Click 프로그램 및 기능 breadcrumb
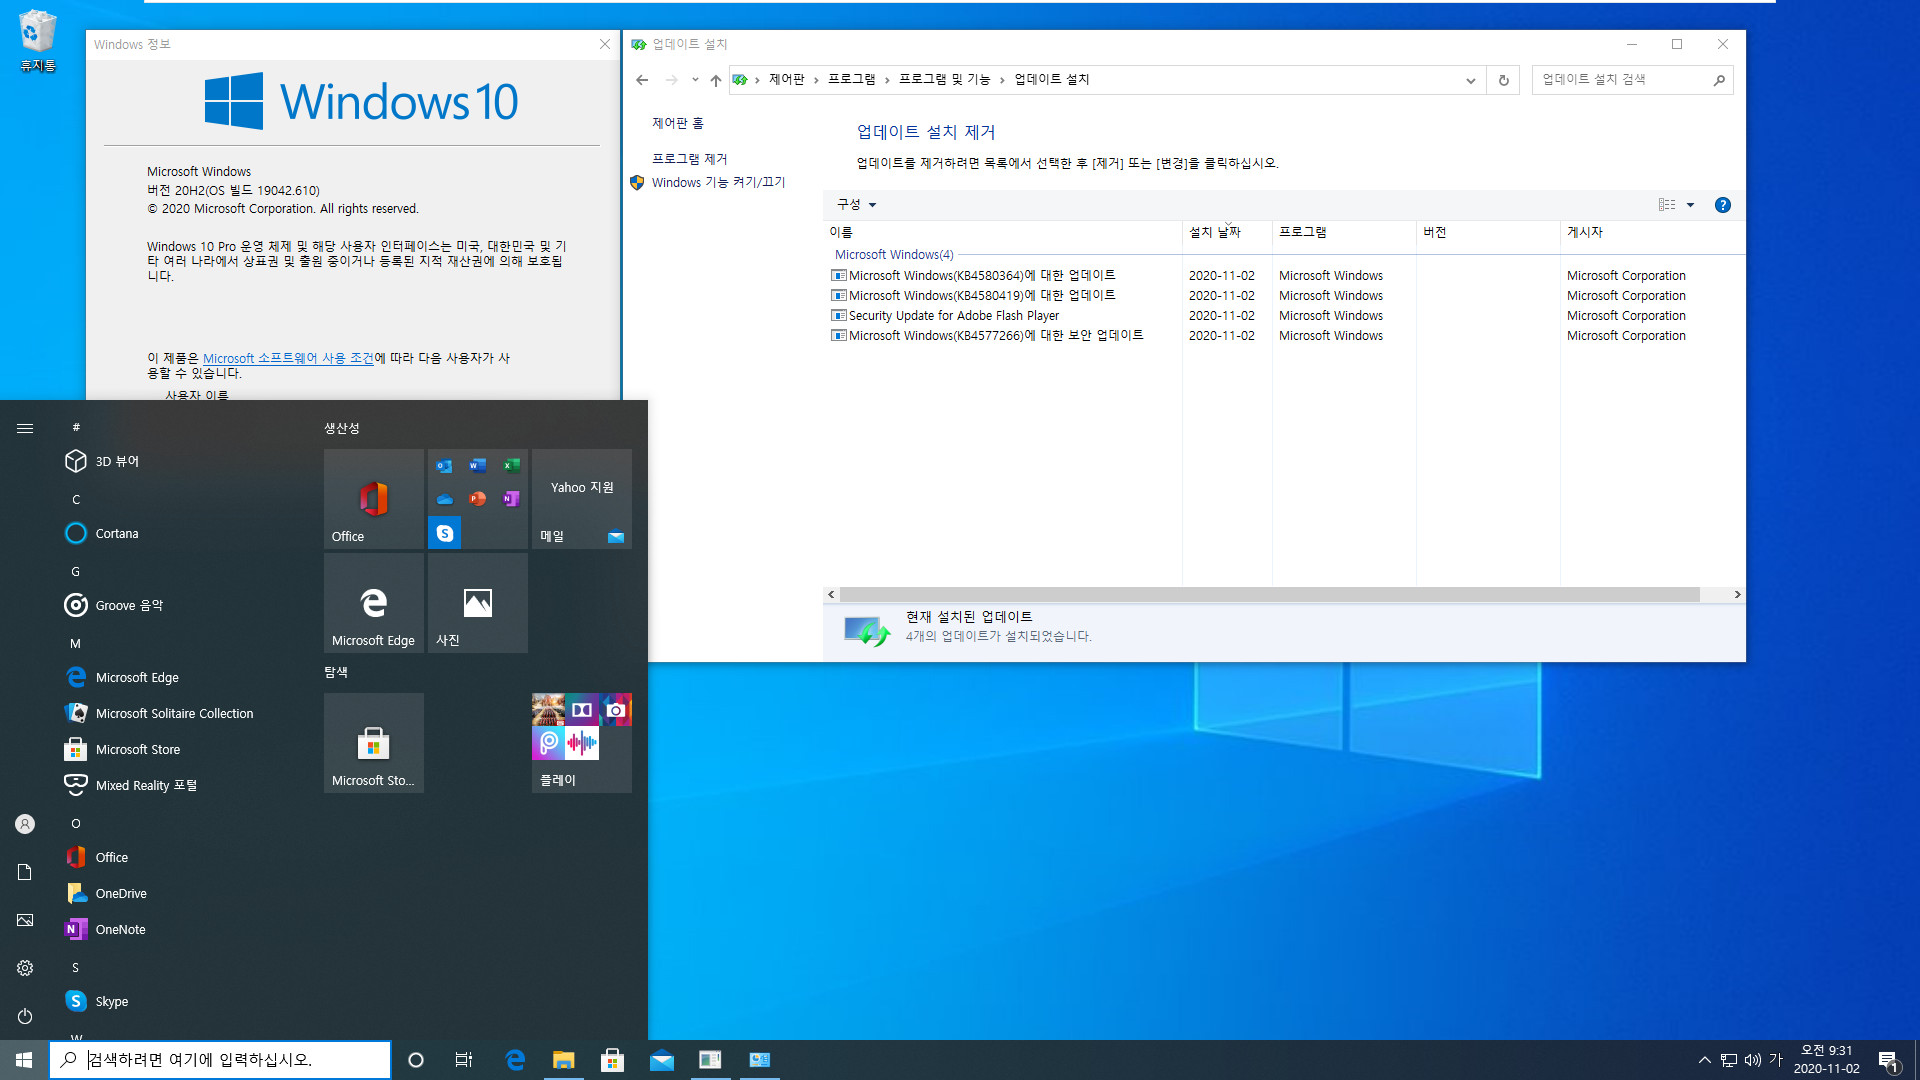1920x1080 pixels. pos(945,79)
